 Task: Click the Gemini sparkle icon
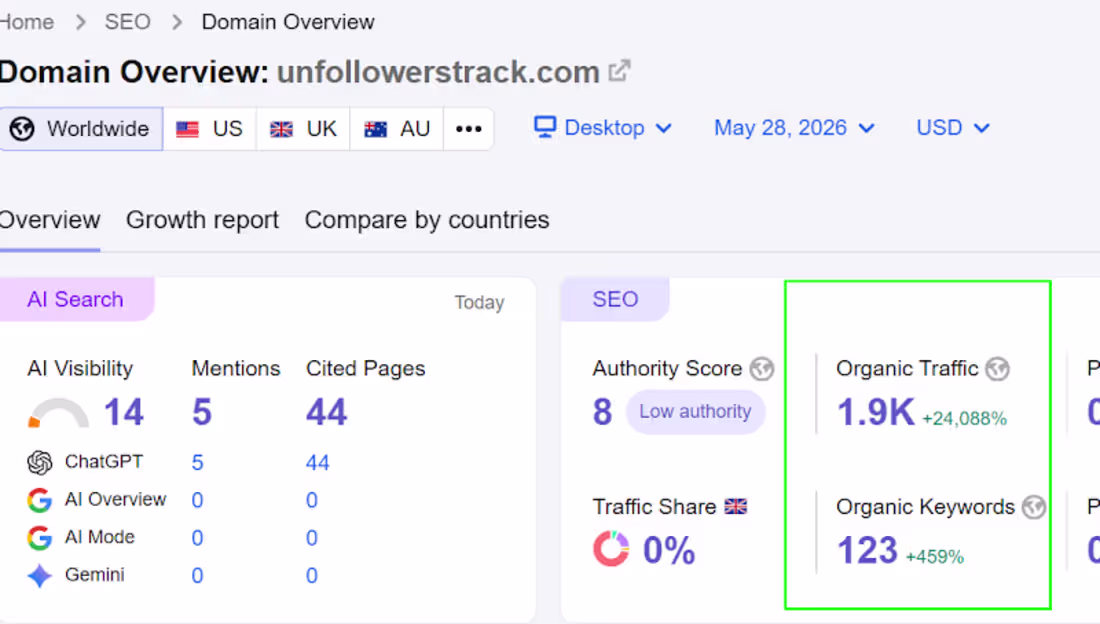coord(40,576)
